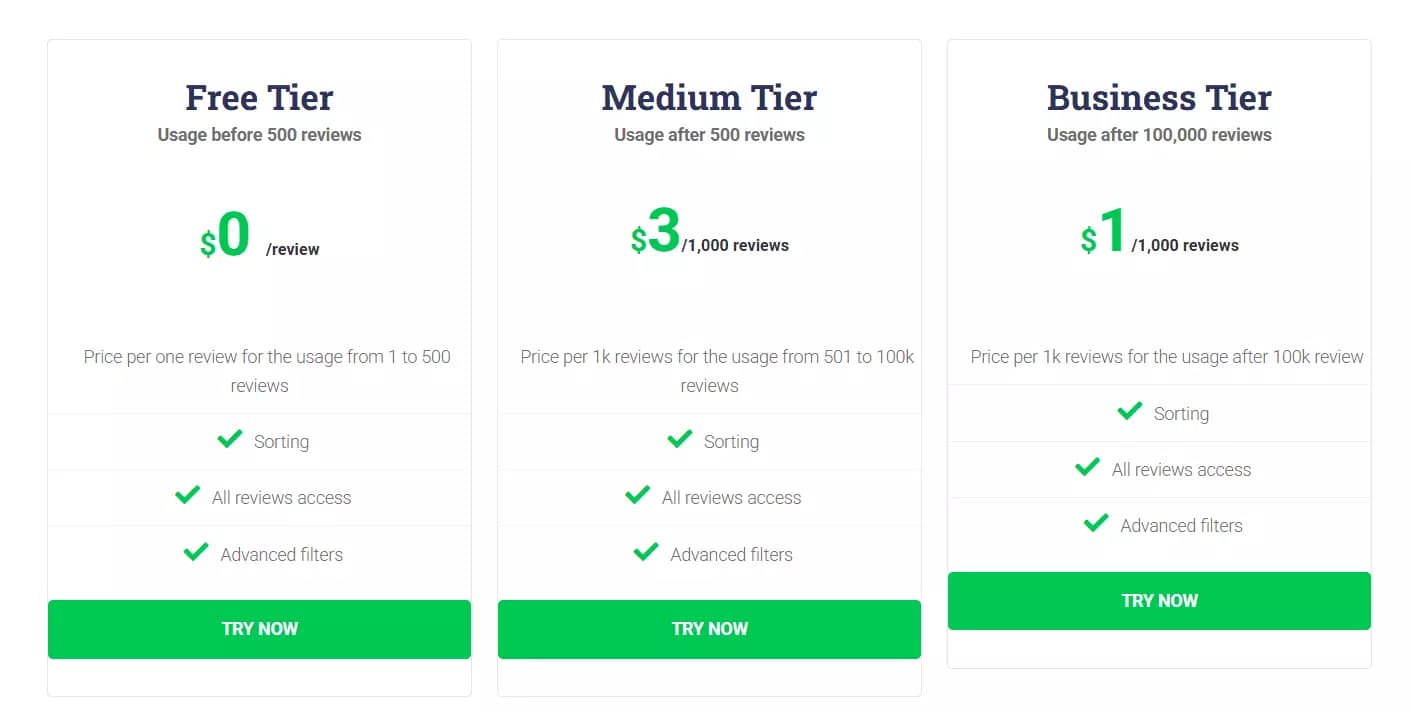Click TRY NOW in the Business Tier card
1412x713 pixels.
pos(1159,600)
